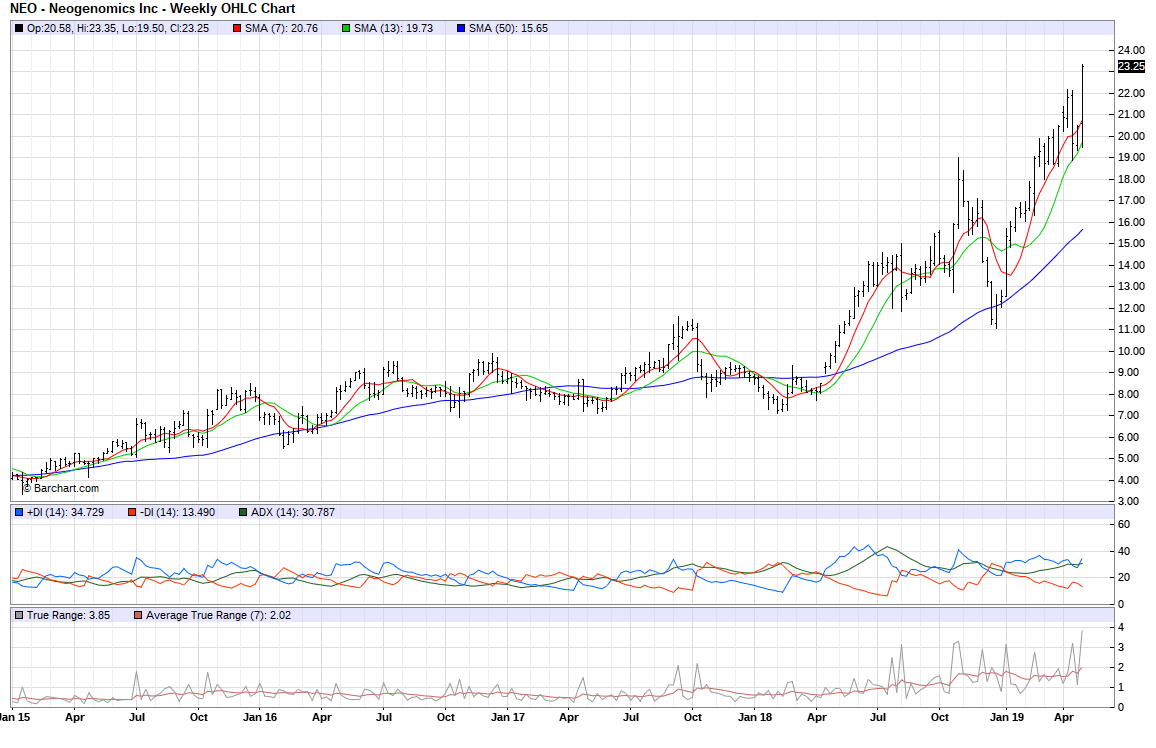Click the 23.25 current price tag
This screenshot has width=1156, height=748.
click(x=1131, y=67)
